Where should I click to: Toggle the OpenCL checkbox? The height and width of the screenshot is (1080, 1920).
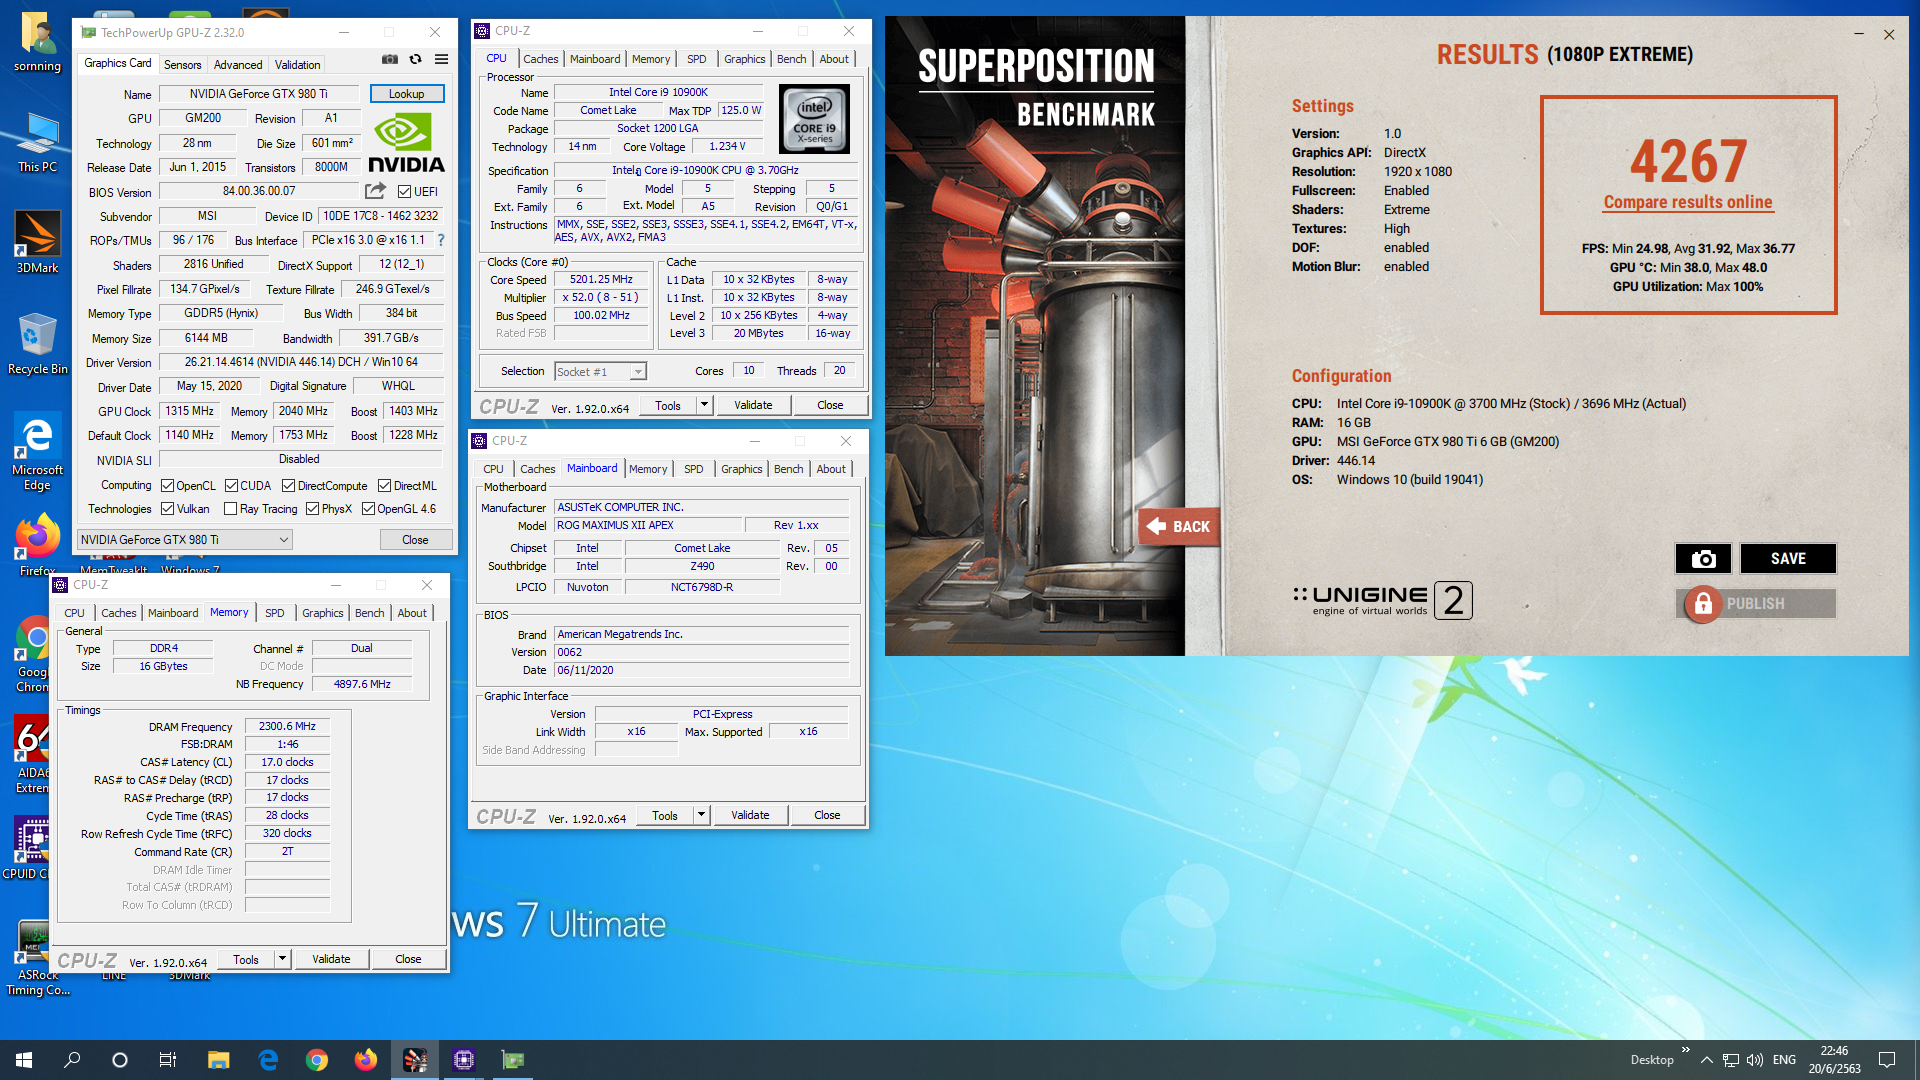point(167,486)
